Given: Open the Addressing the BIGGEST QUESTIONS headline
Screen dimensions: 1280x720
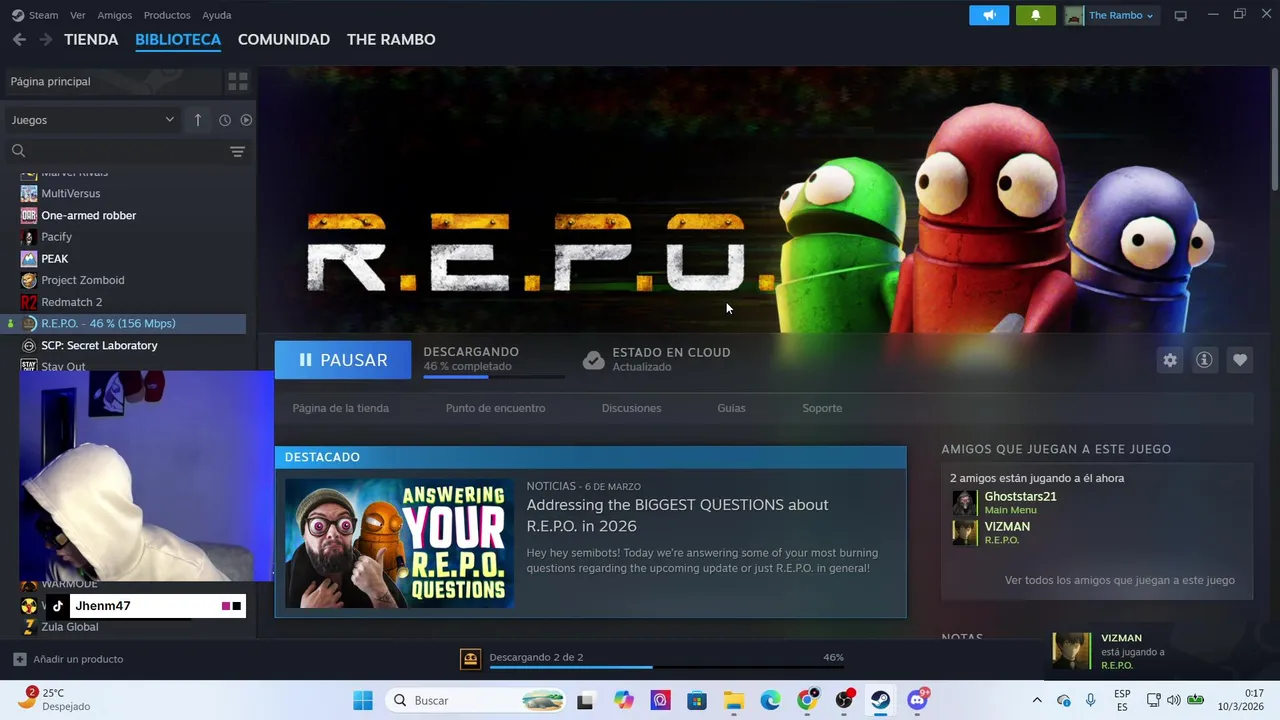Looking at the screenshot, I should coord(678,515).
